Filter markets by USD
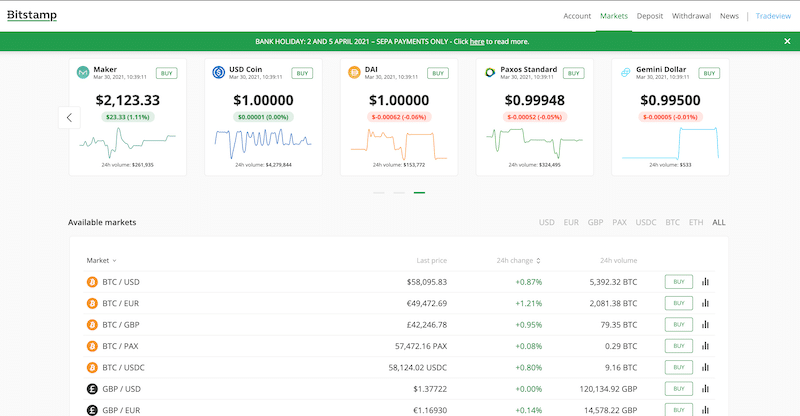 [546, 223]
